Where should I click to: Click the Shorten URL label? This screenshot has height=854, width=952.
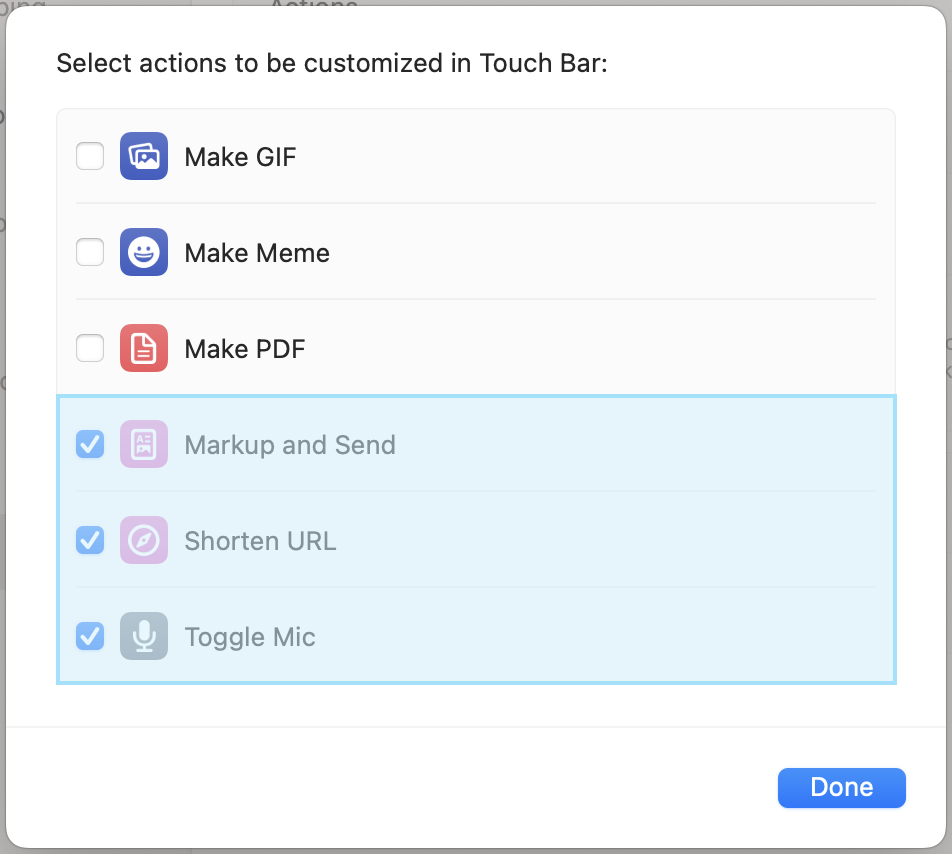(260, 541)
